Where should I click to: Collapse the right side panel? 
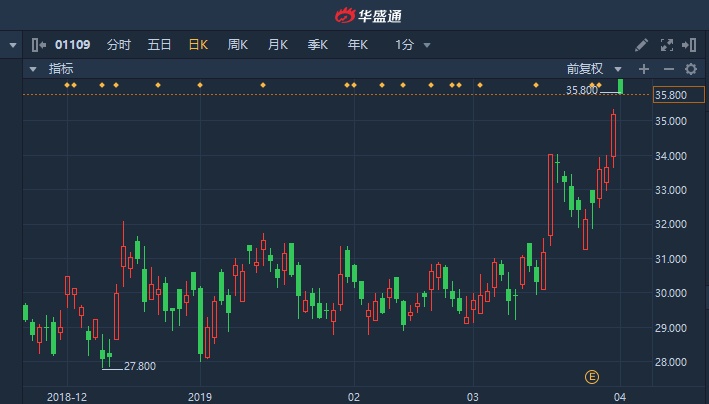[689, 45]
